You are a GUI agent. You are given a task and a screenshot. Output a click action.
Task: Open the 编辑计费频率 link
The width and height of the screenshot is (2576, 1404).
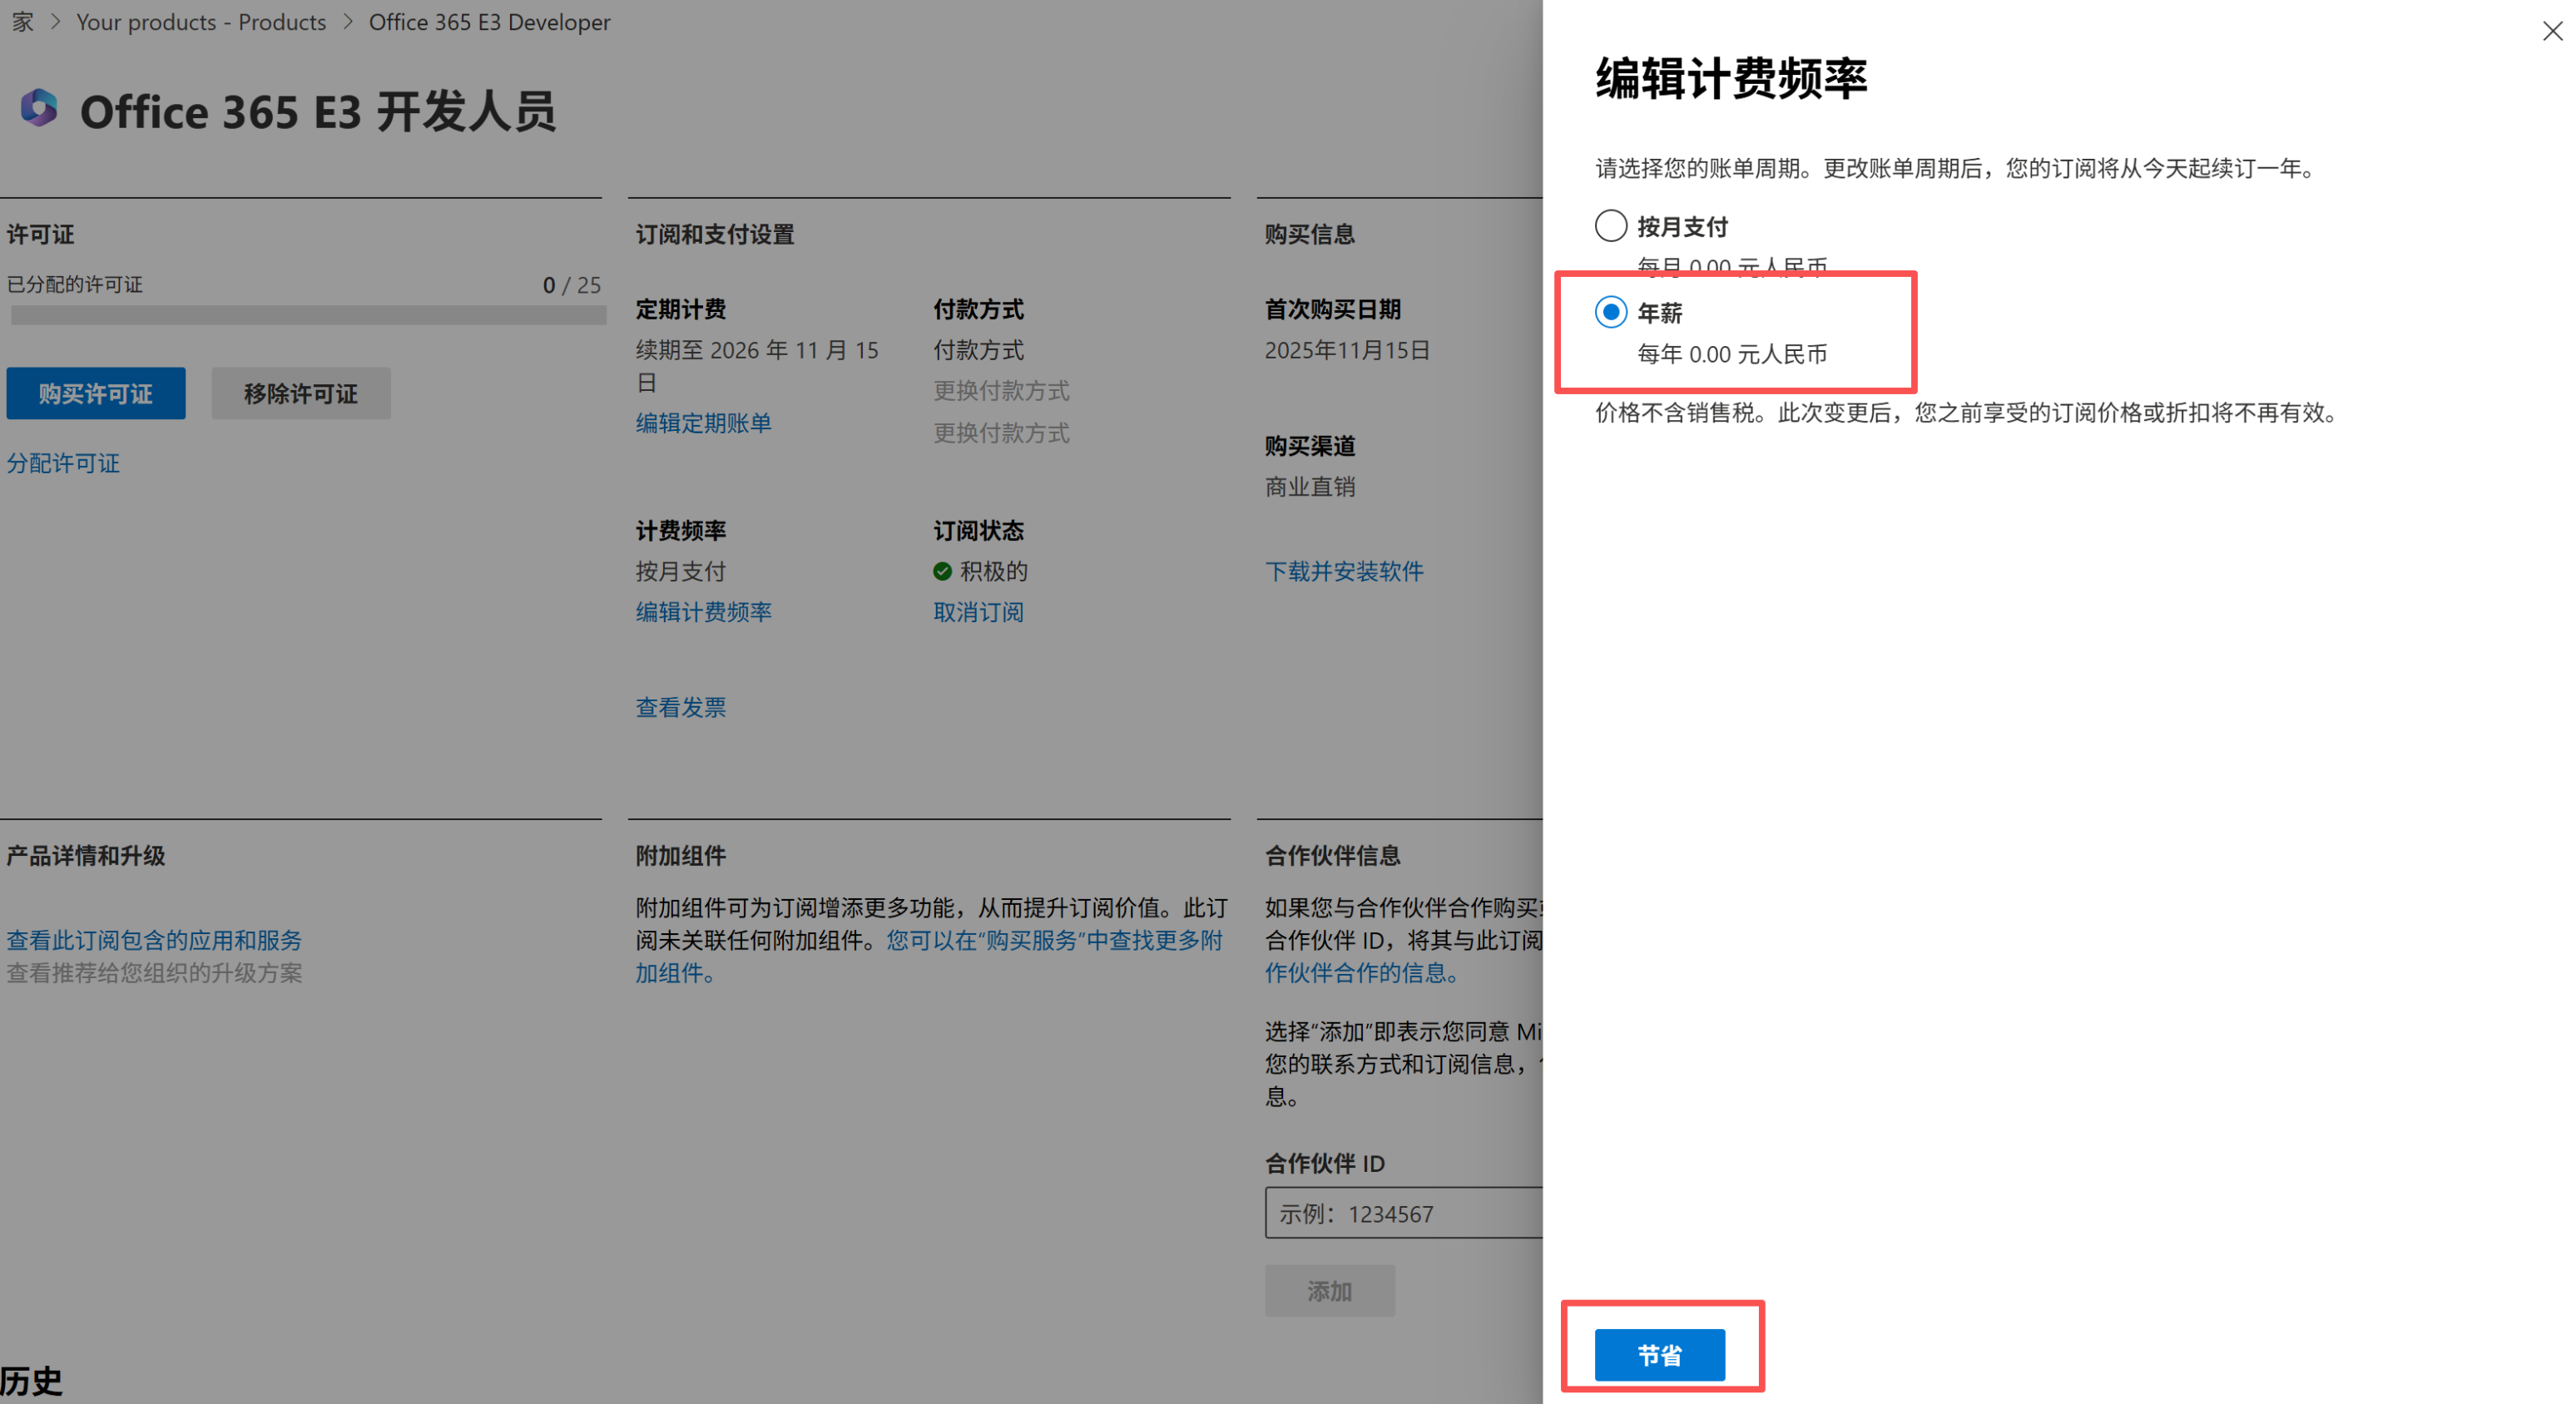[703, 611]
